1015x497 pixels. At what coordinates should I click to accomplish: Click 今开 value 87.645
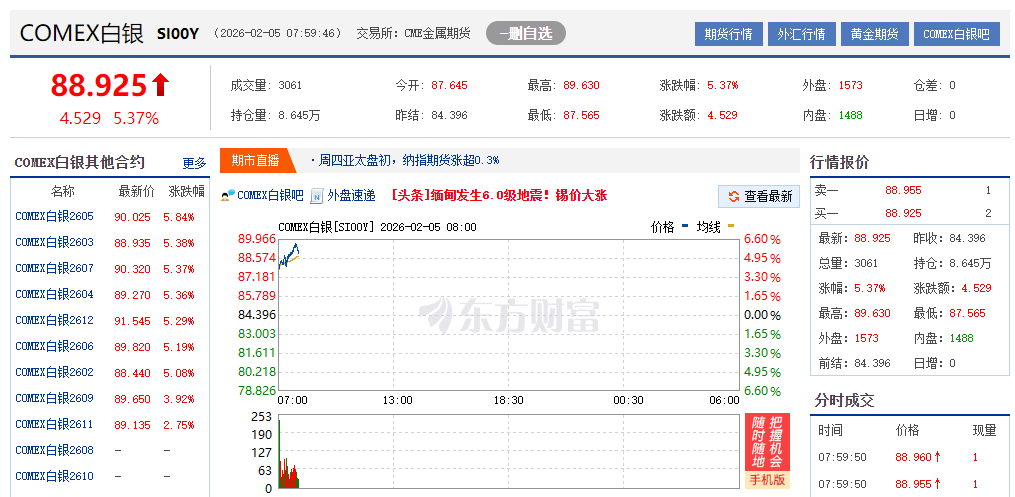tap(449, 85)
